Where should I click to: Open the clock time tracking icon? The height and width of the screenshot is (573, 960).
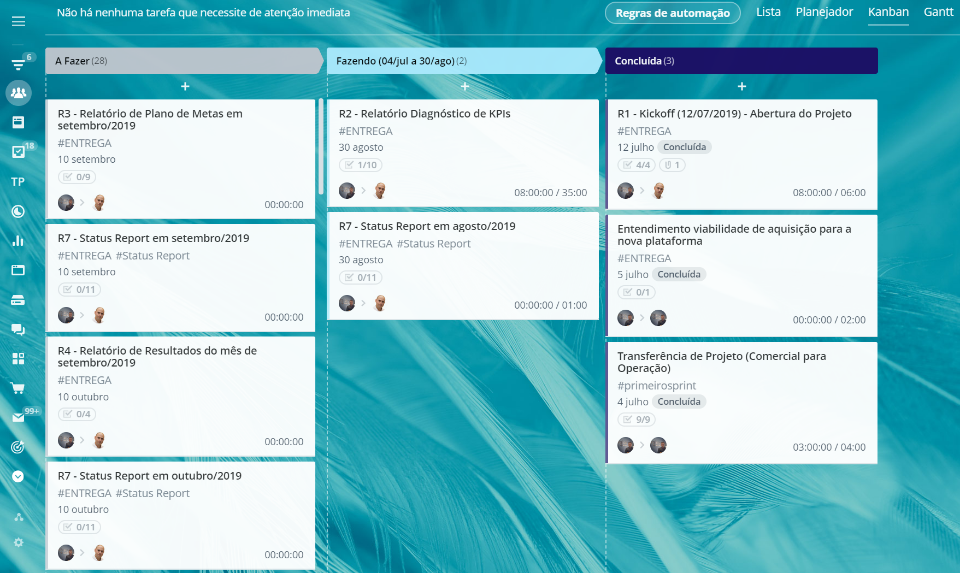pos(18,211)
